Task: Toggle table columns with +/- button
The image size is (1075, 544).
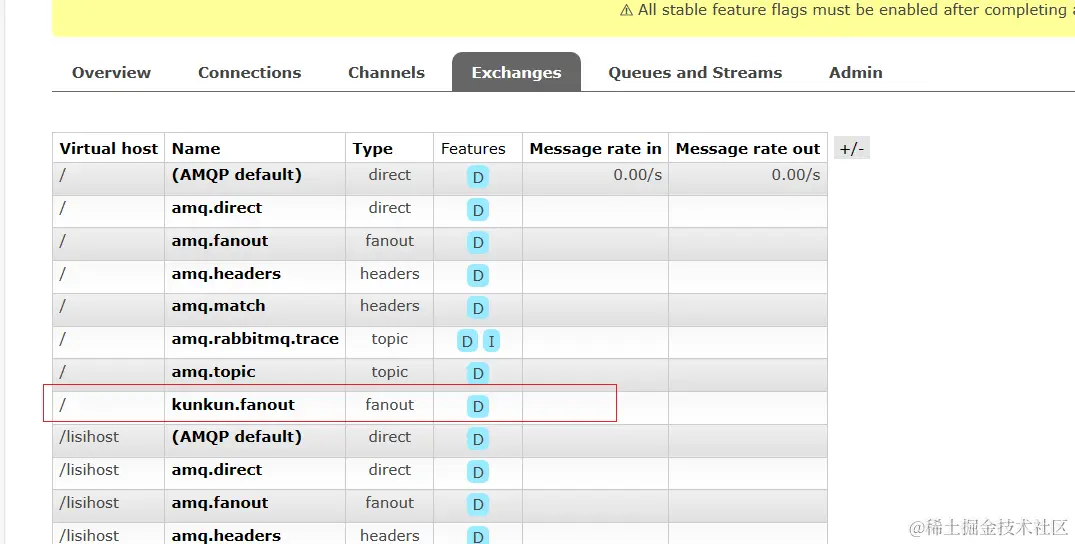Action: coord(851,148)
